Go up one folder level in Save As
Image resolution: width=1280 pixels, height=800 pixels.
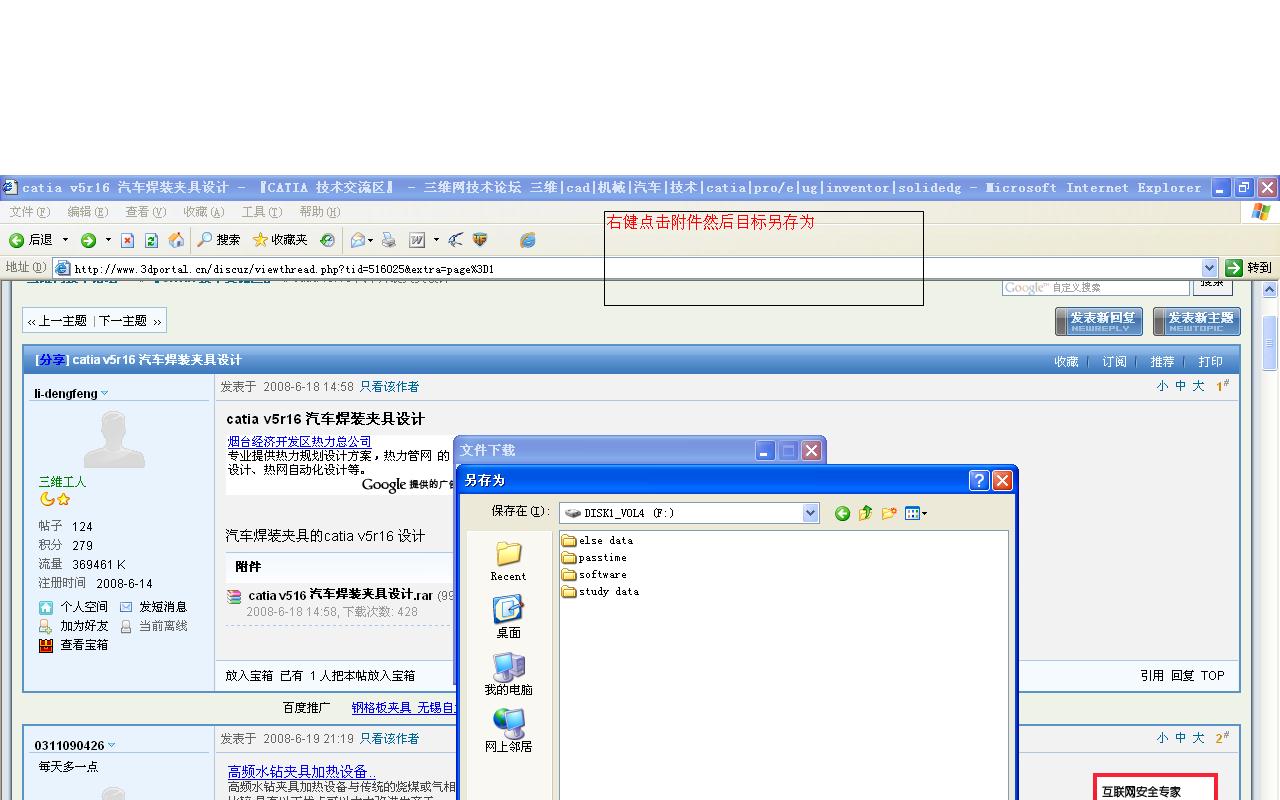tap(865, 513)
